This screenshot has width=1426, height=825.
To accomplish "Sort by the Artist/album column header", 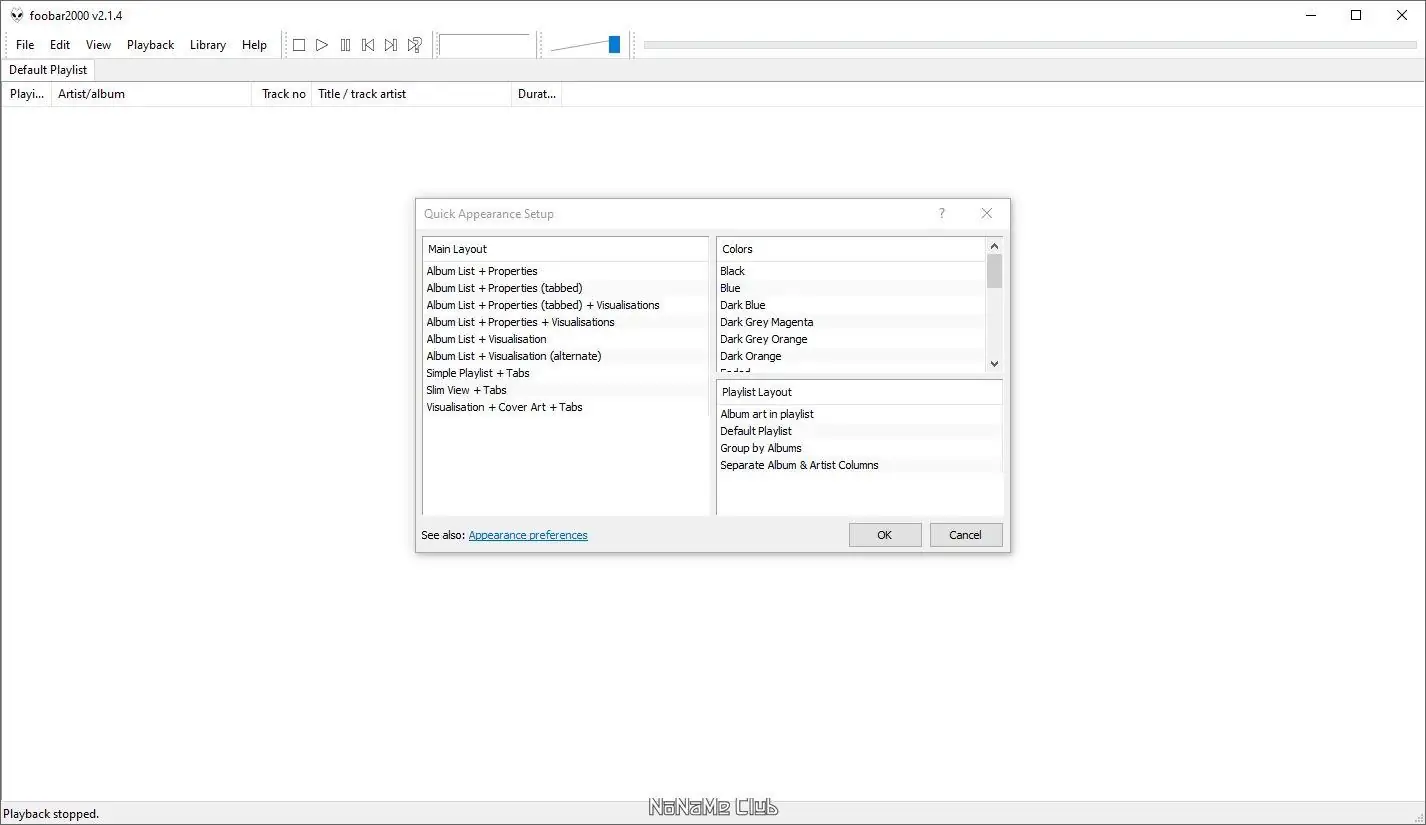I will click(x=151, y=94).
